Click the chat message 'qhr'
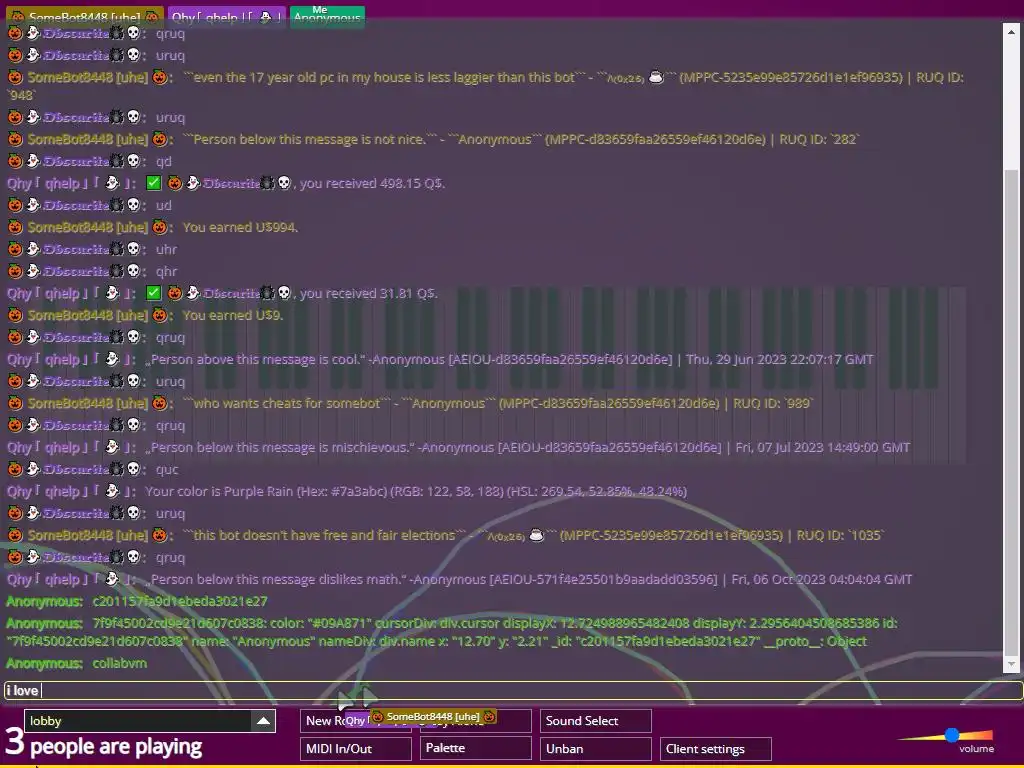1024x768 pixels. click(166, 271)
